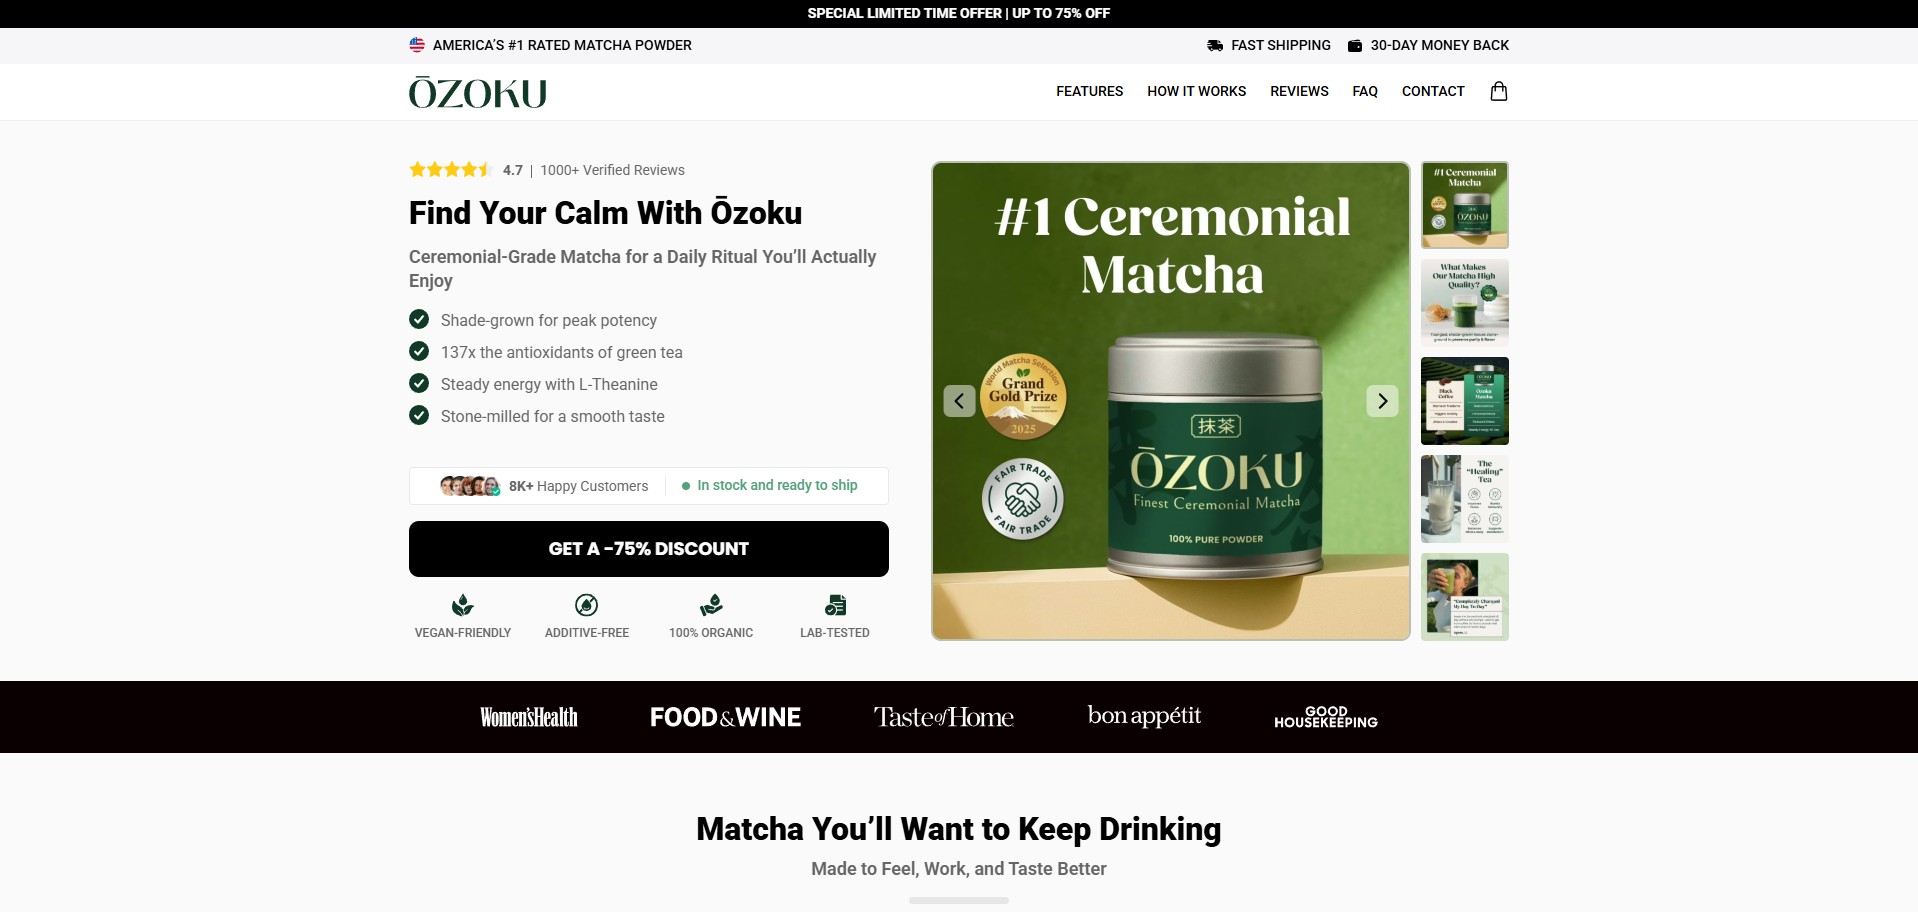Click the Shade-grown checkmark bullet

point(419,319)
